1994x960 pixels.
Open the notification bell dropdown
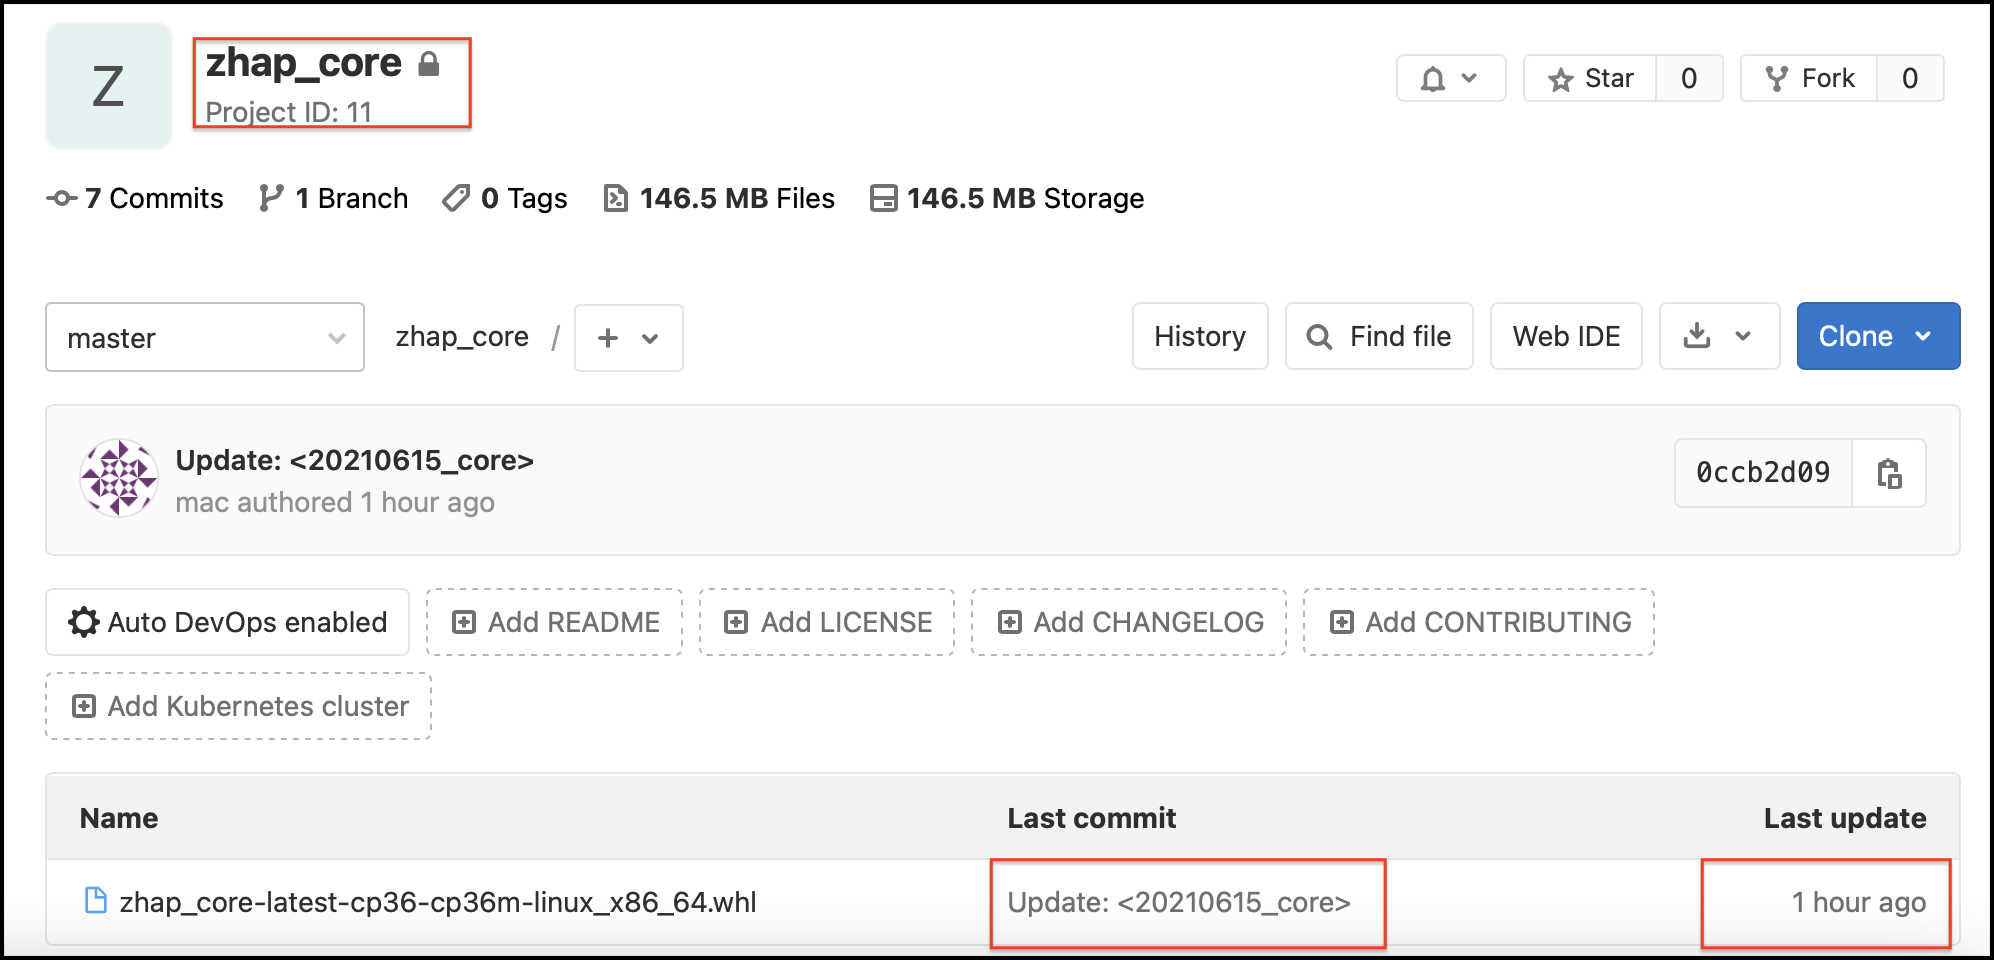tap(1450, 78)
